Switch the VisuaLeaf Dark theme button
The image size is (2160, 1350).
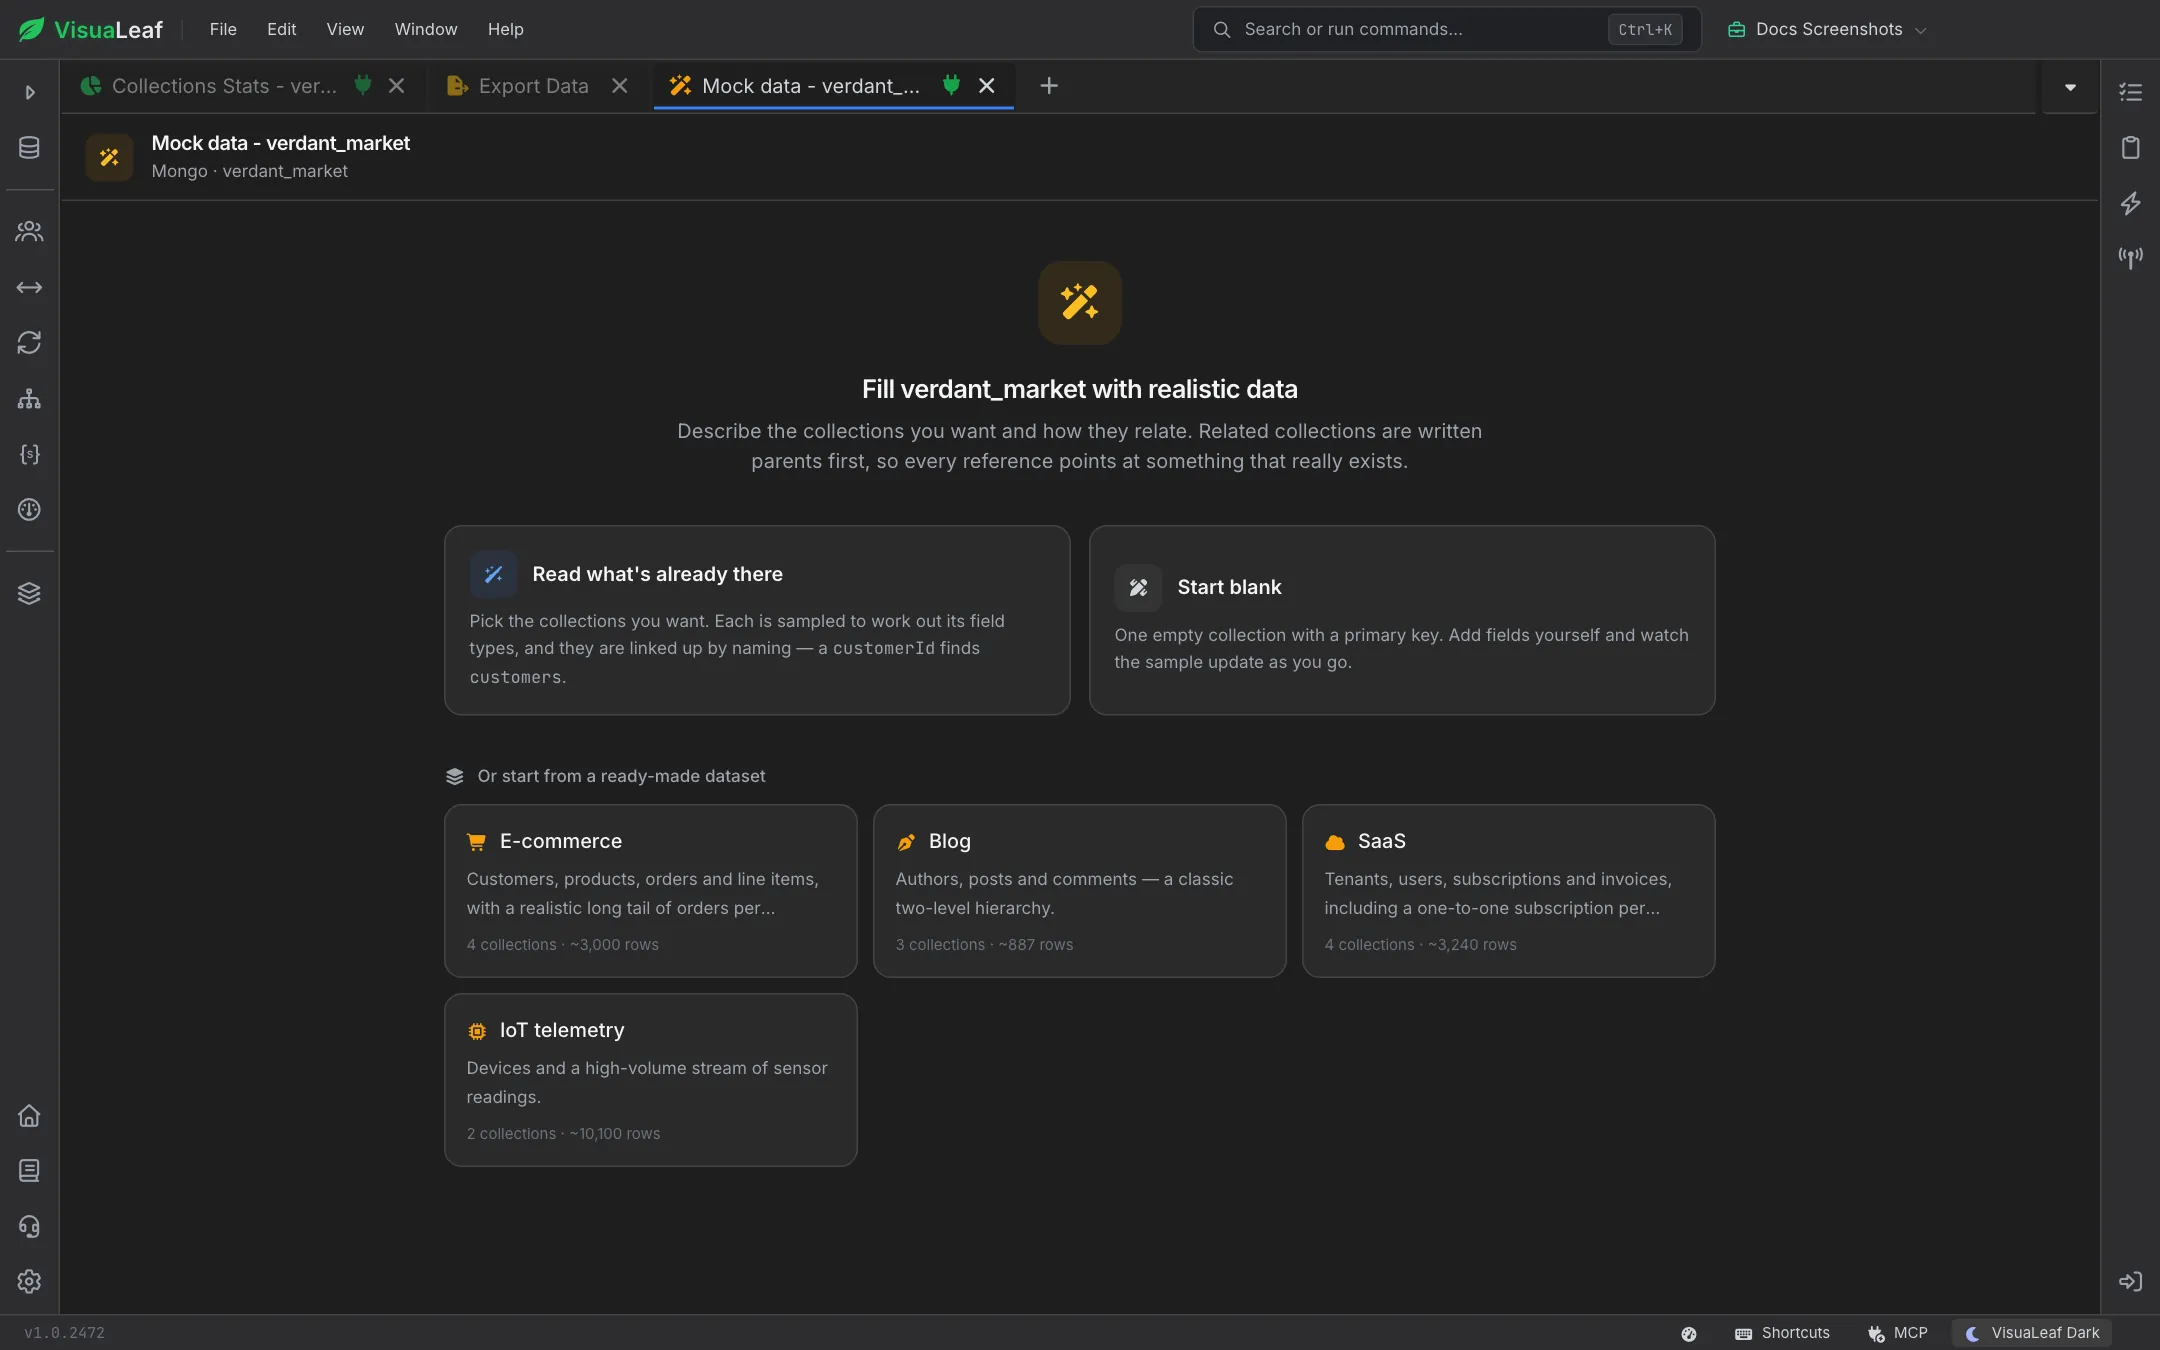(2032, 1333)
